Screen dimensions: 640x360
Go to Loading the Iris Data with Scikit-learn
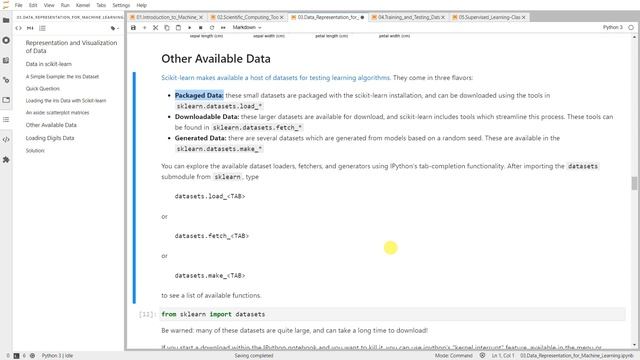tap(66, 100)
